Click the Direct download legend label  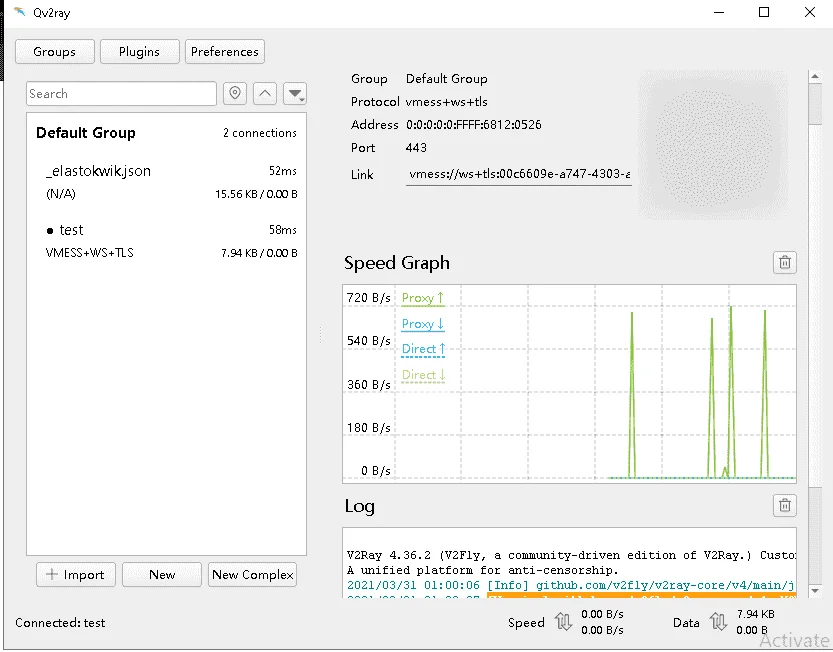coord(423,375)
